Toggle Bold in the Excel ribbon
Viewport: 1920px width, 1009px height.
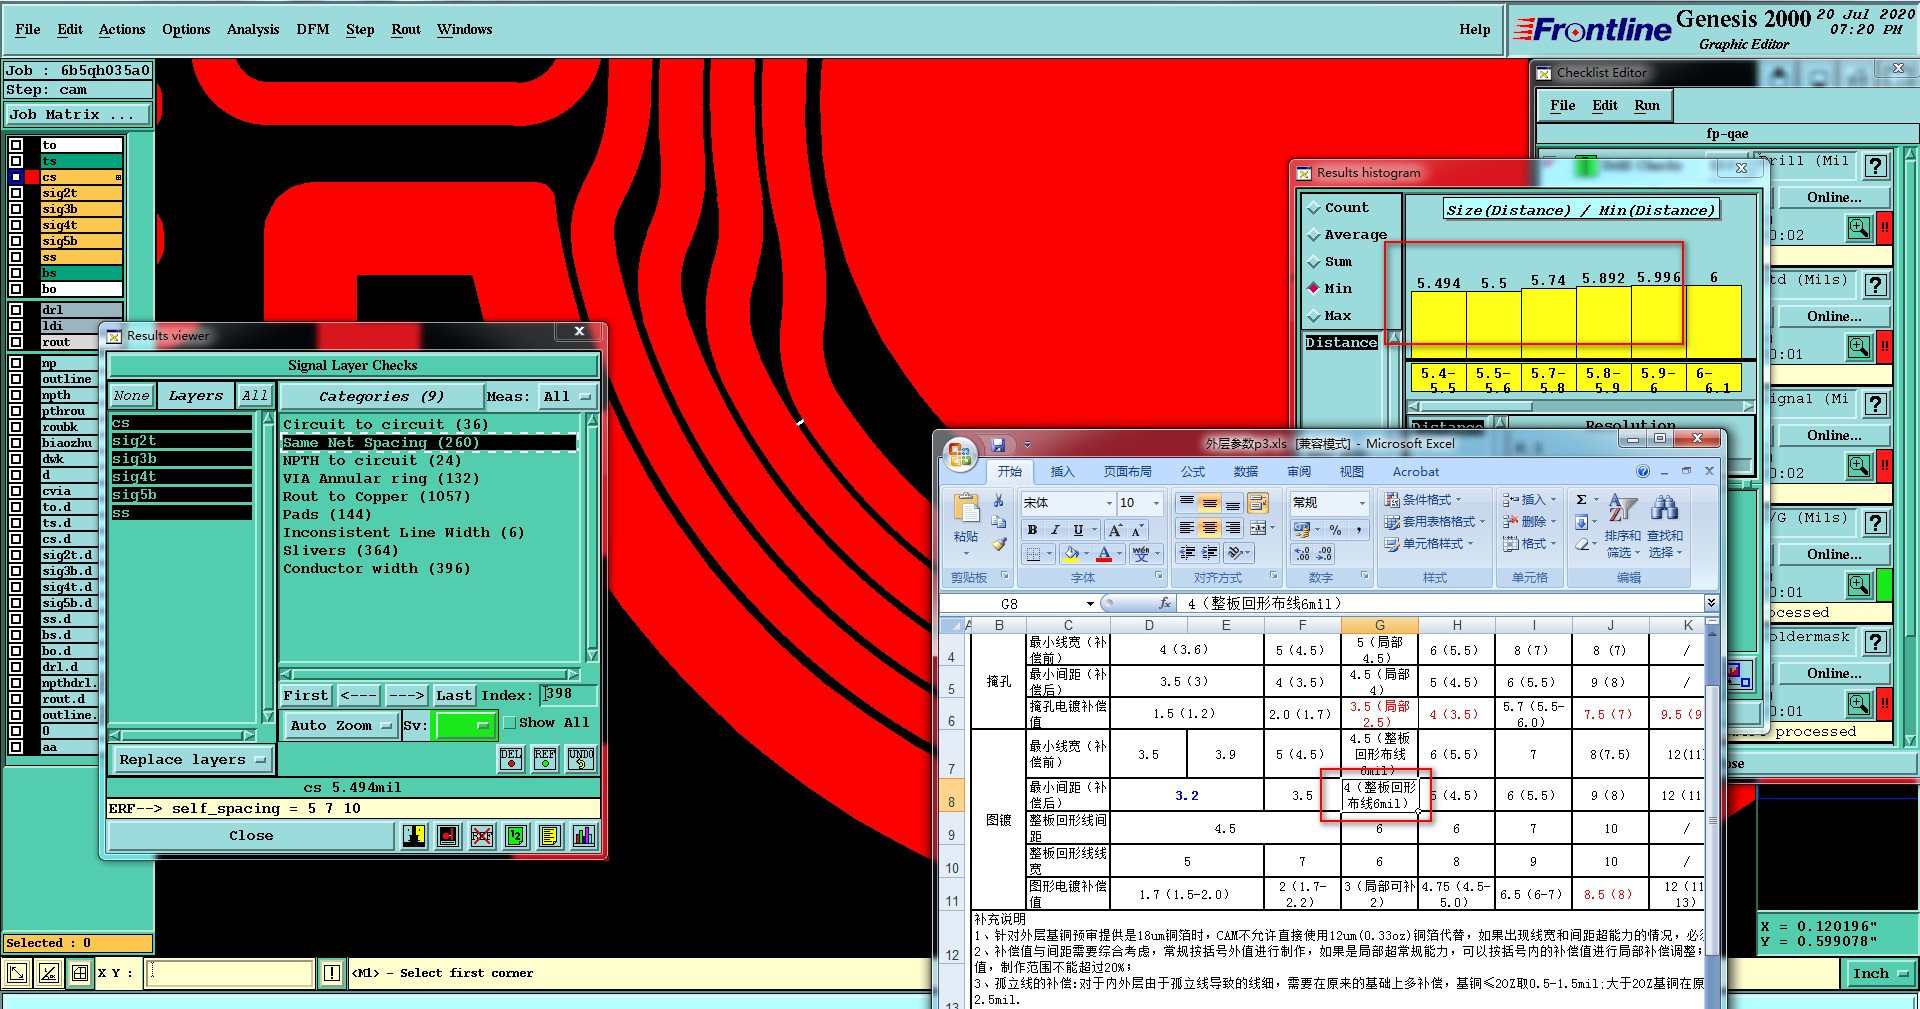(1032, 530)
